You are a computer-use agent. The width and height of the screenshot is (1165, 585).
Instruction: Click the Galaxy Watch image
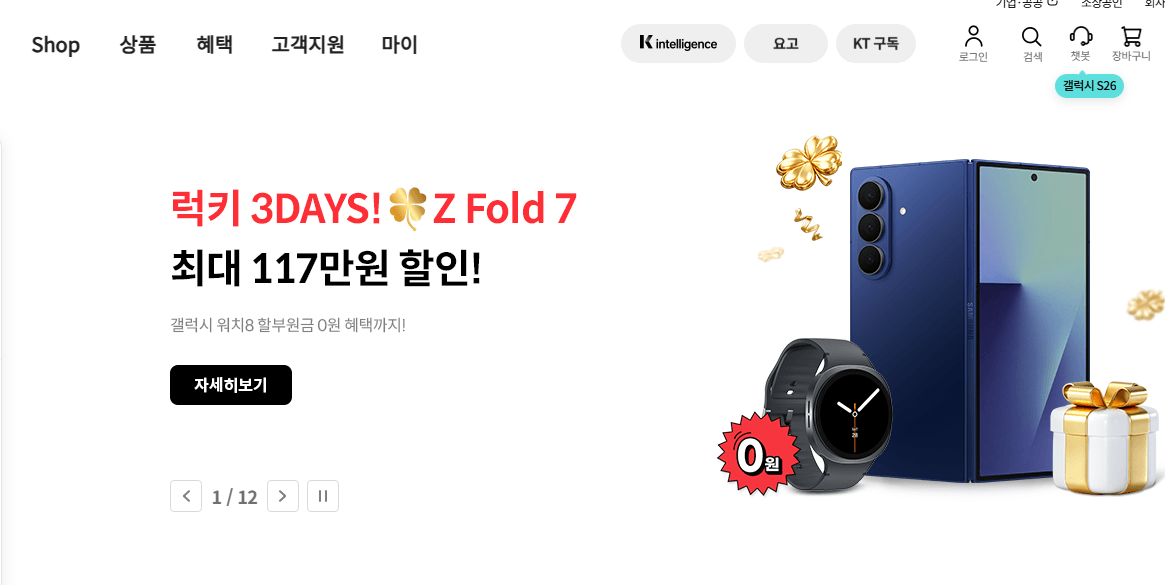828,416
